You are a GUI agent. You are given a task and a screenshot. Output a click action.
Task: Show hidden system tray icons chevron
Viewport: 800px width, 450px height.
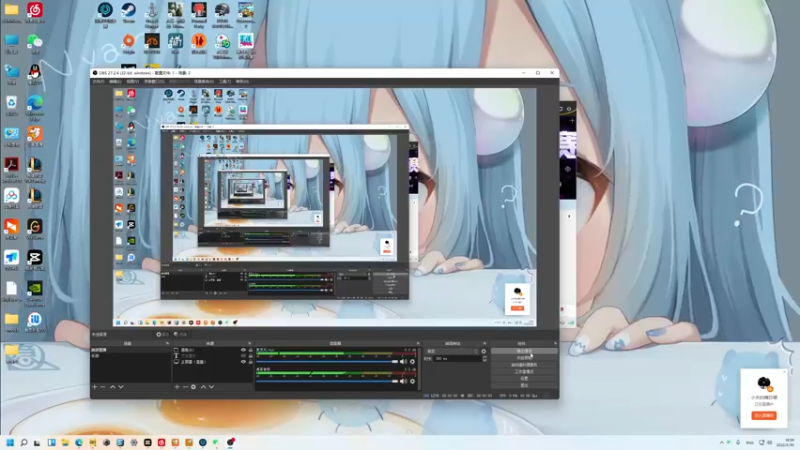(x=721, y=442)
